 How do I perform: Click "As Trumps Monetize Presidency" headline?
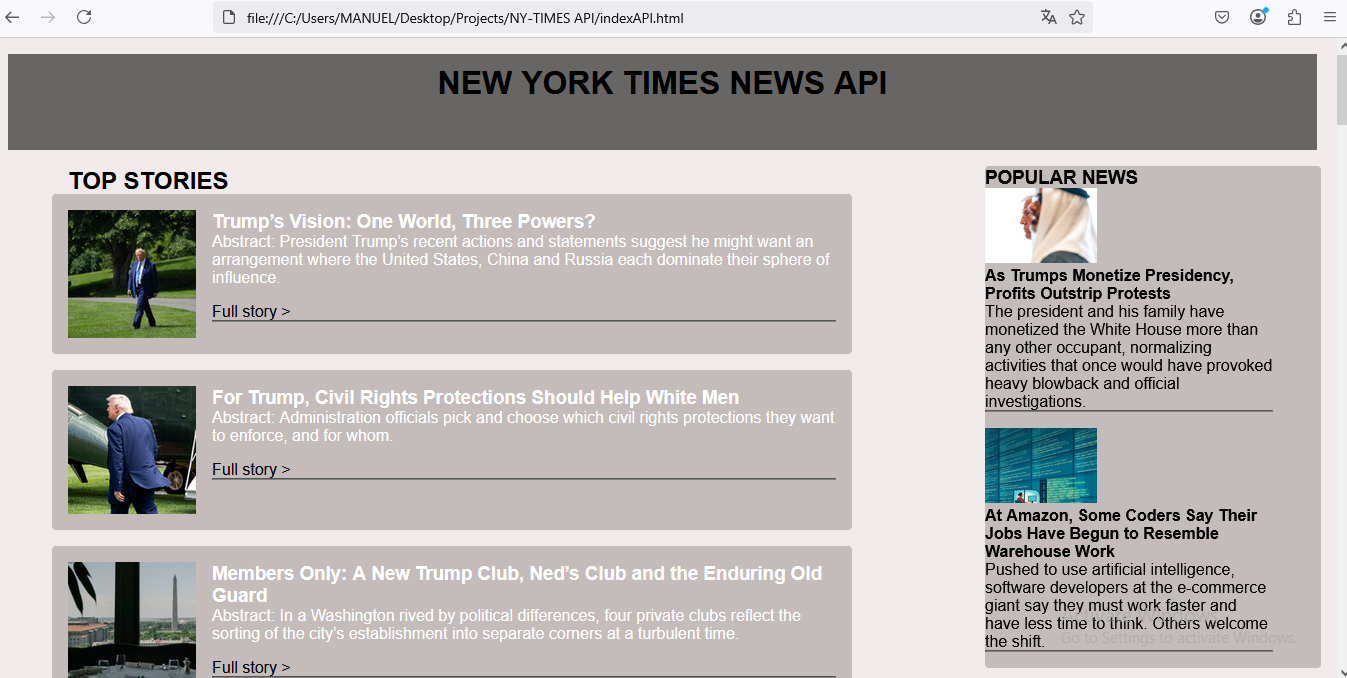(1109, 284)
